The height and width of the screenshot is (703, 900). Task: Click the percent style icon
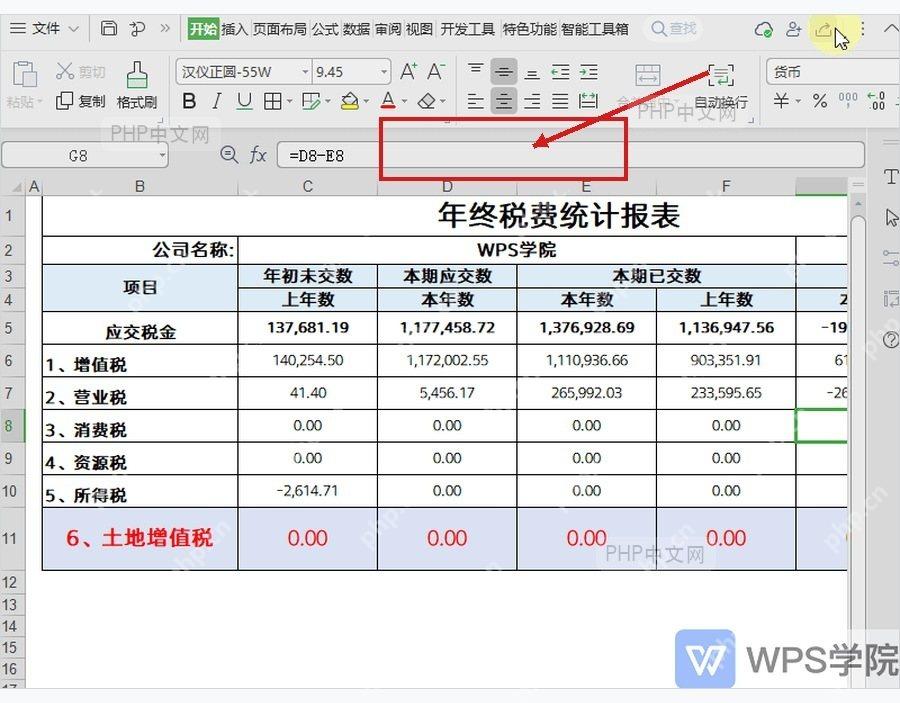820,102
